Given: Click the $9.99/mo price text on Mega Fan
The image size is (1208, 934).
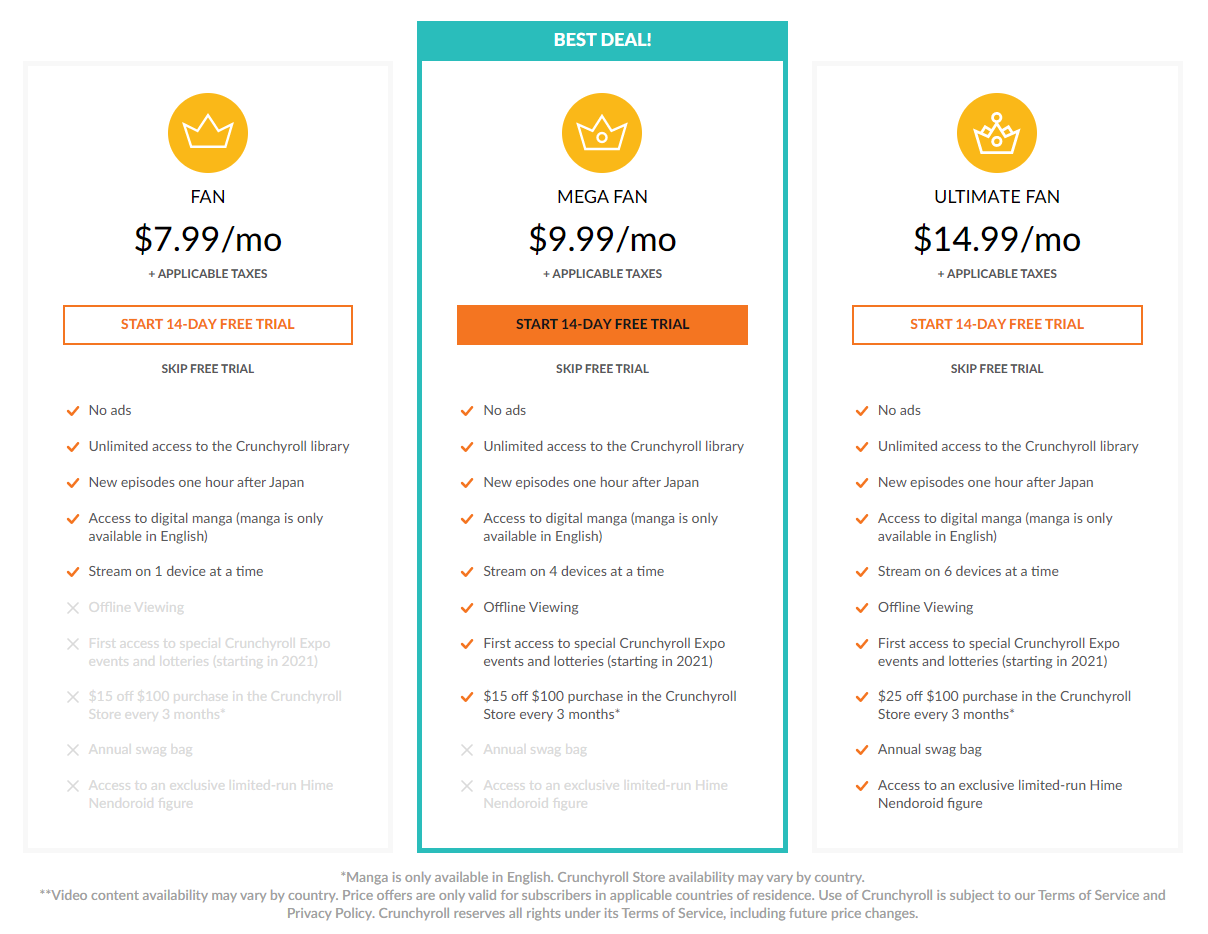Looking at the screenshot, I should click(x=602, y=240).
